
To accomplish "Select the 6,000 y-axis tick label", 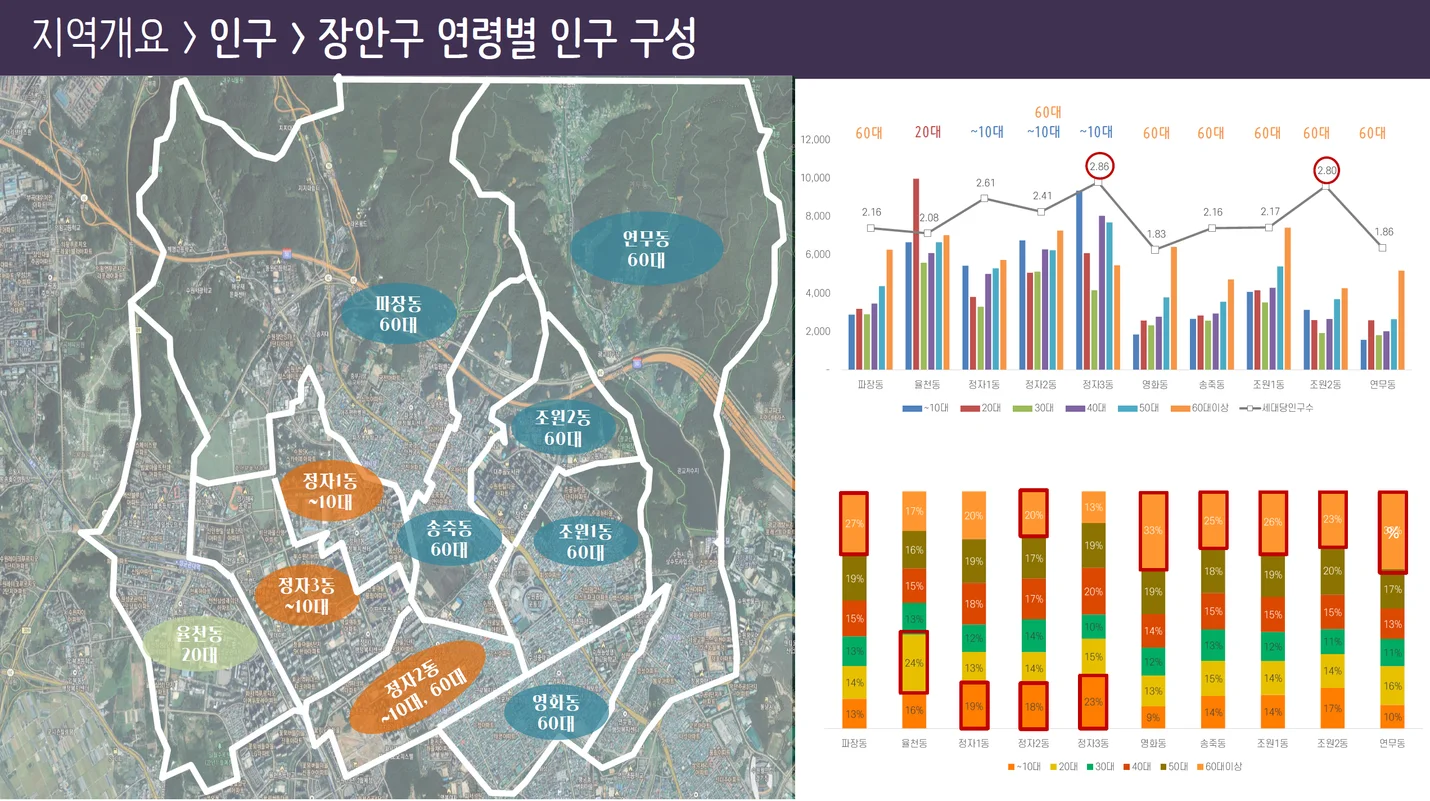I will 818,255.
